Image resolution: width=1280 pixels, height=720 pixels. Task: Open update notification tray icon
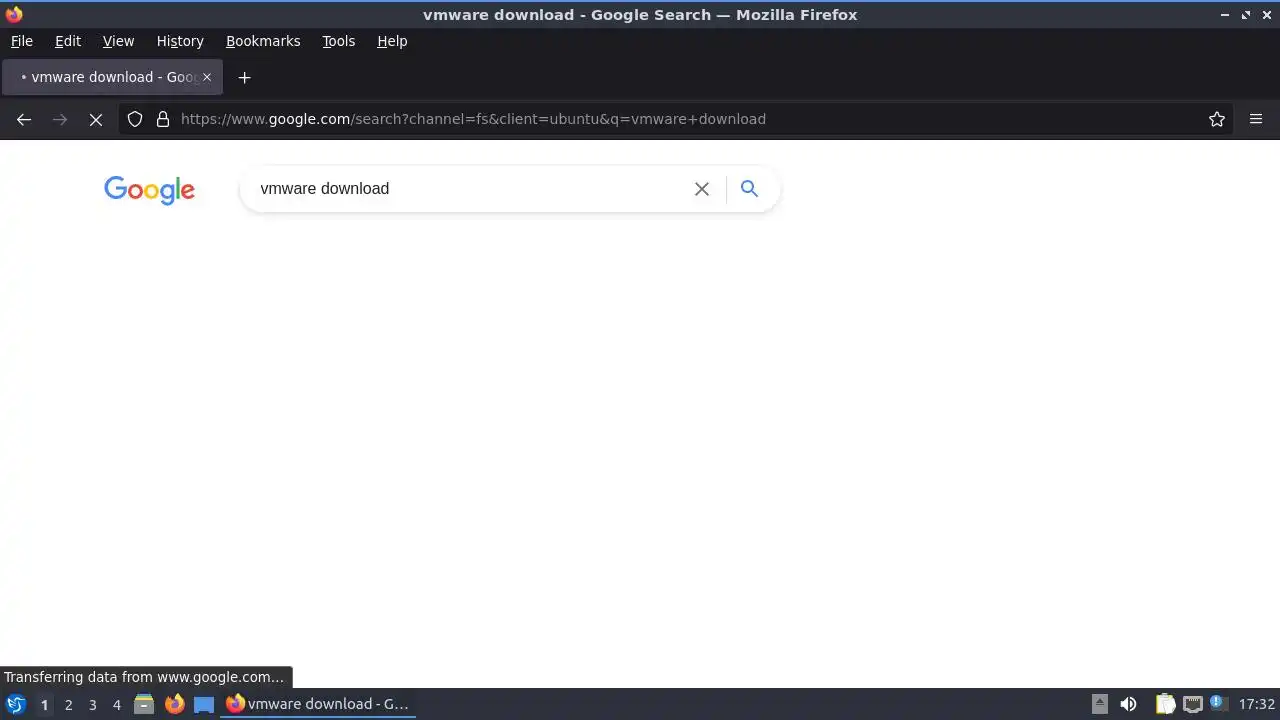coord(1217,703)
